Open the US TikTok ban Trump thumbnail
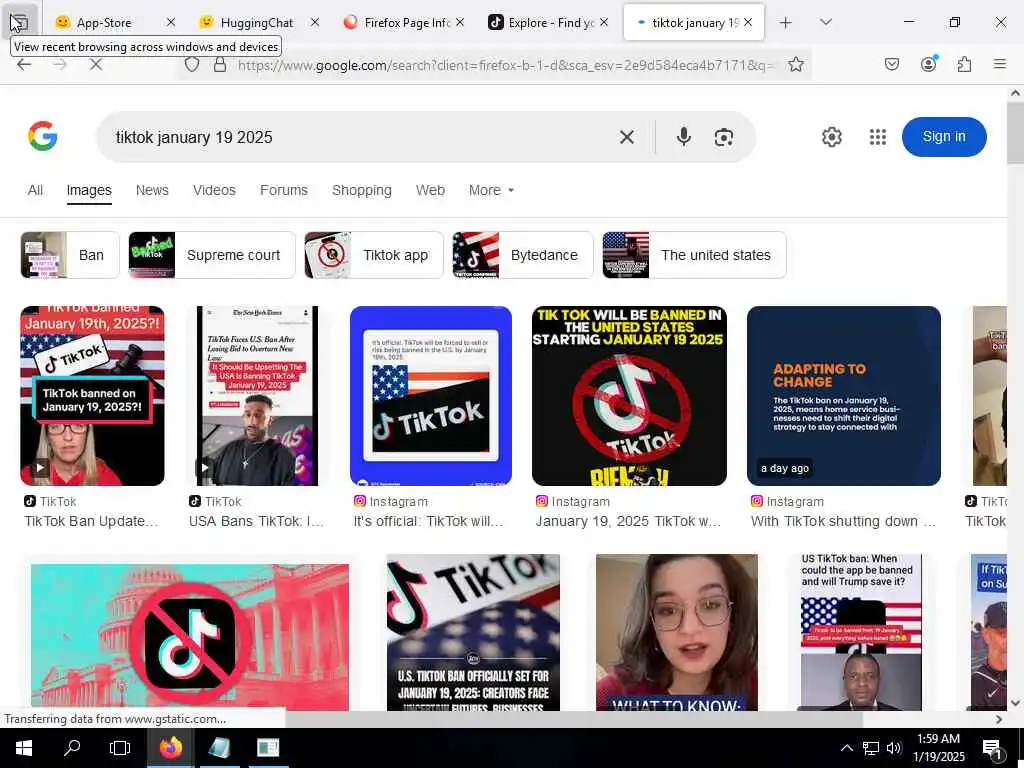 click(861, 632)
